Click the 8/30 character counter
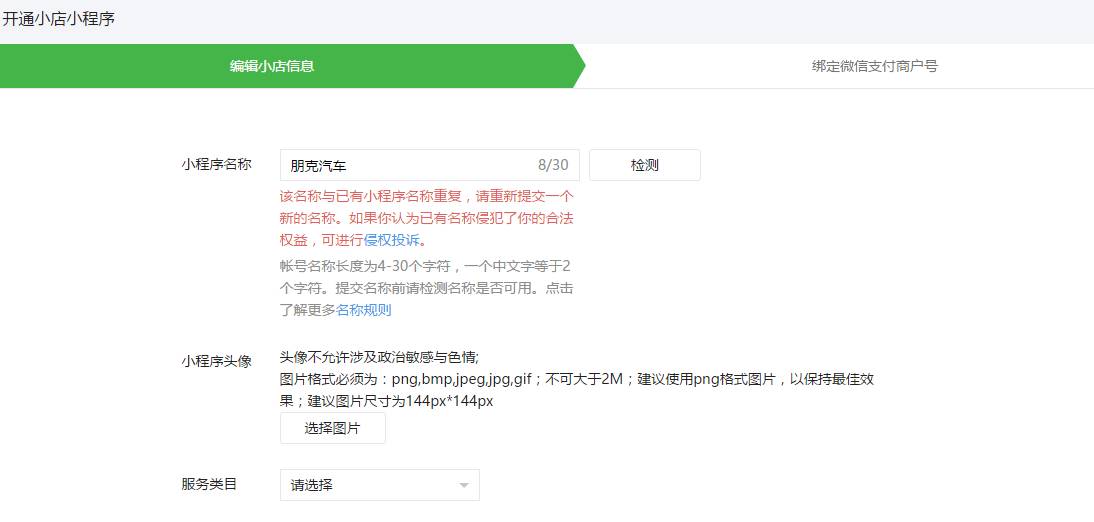This screenshot has width=1094, height=522. [x=552, y=166]
